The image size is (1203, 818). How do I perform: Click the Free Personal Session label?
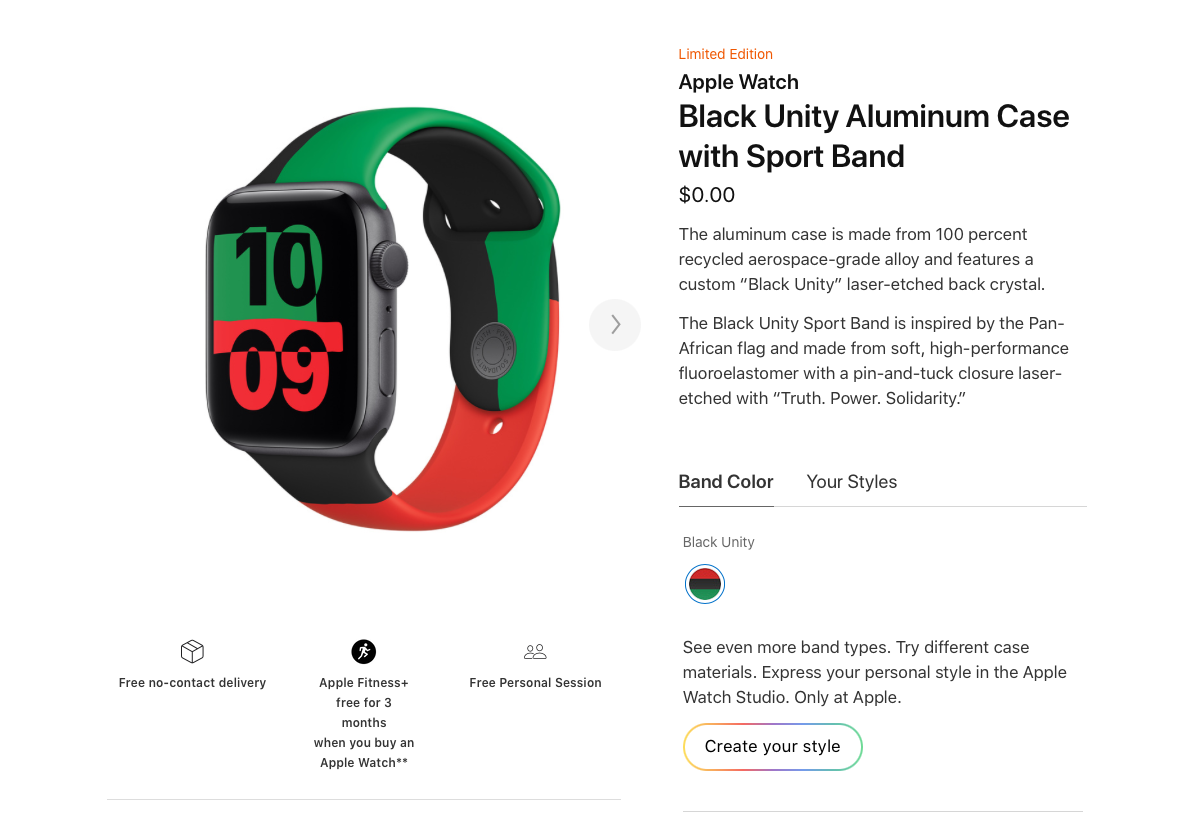click(x=535, y=683)
